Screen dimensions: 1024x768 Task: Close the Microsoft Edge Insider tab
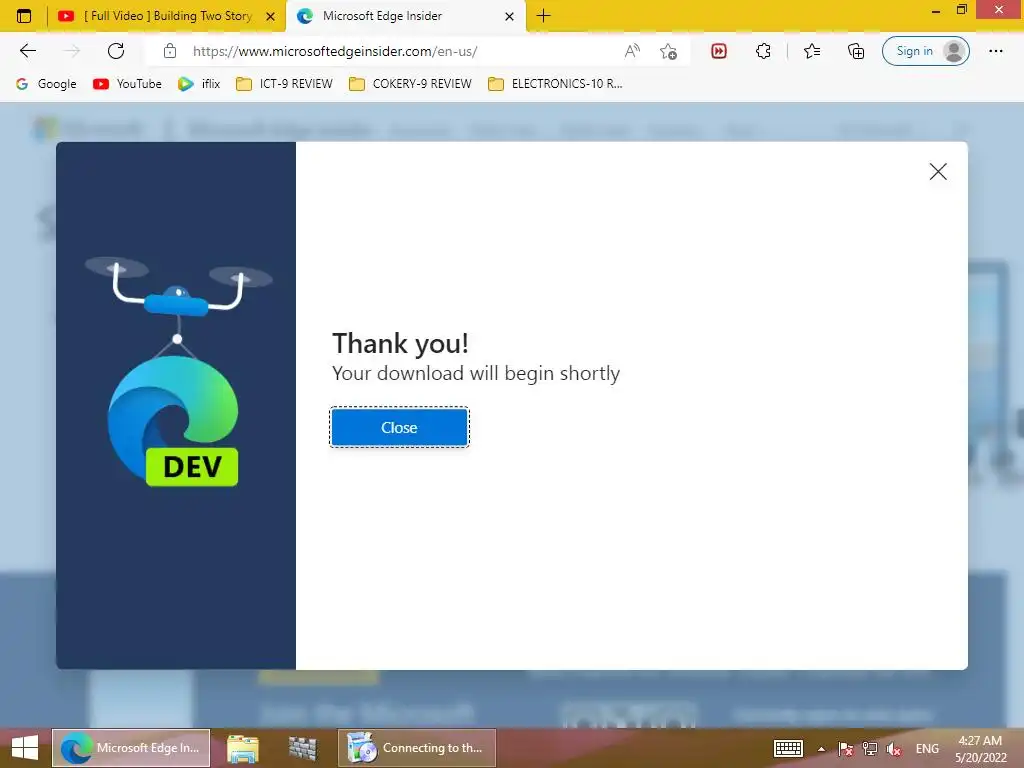click(509, 16)
